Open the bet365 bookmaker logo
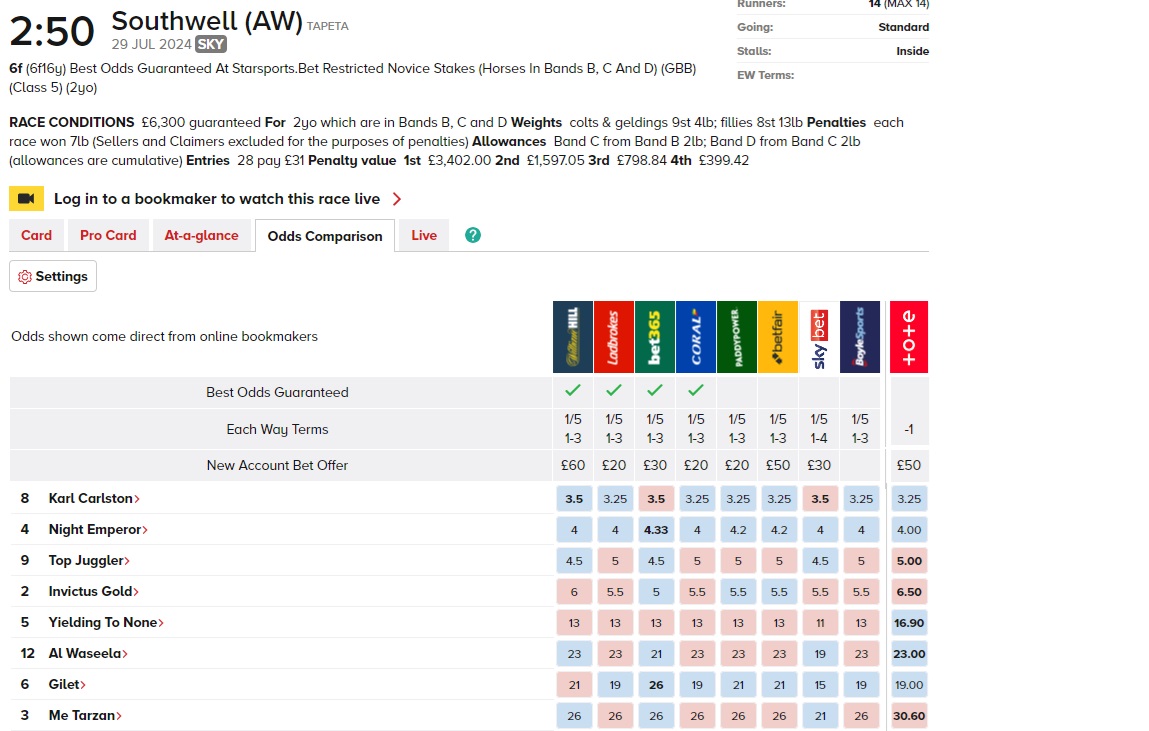Viewport: 1149px width, 731px height. (655, 337)
